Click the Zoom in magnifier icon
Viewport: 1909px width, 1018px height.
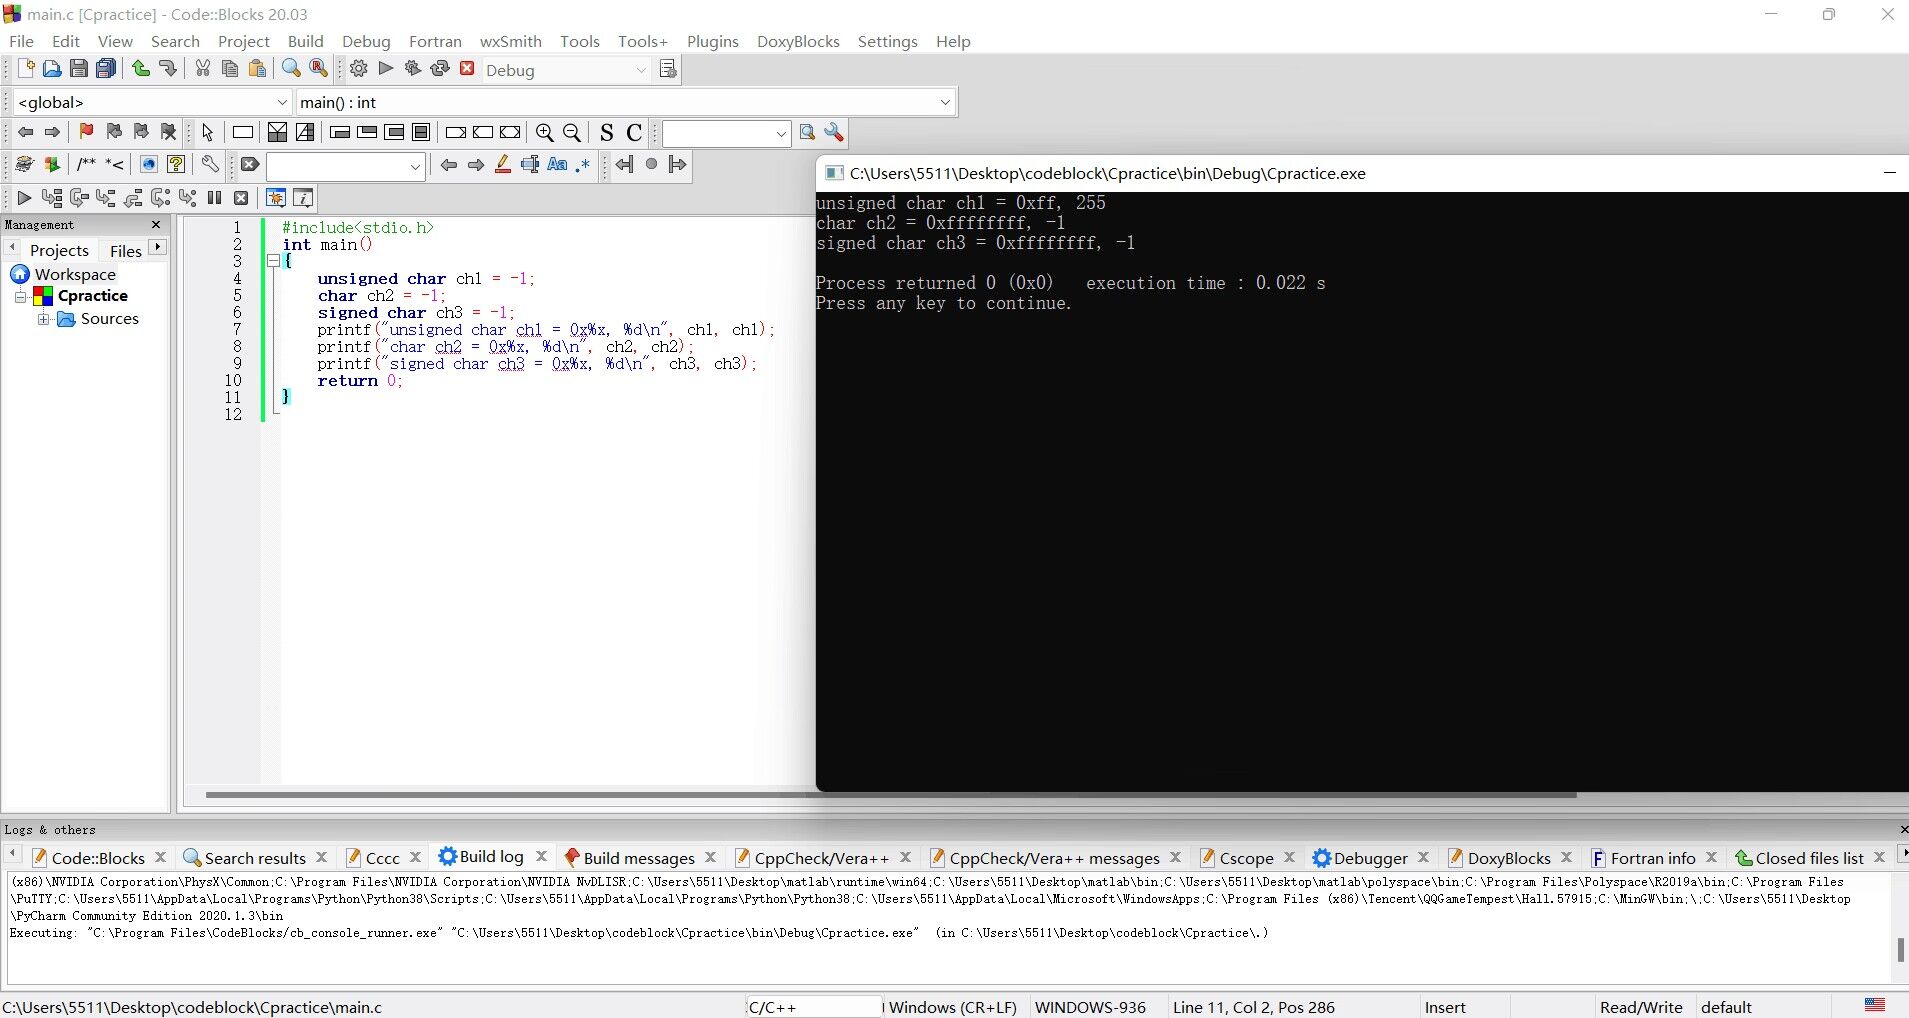545,132
